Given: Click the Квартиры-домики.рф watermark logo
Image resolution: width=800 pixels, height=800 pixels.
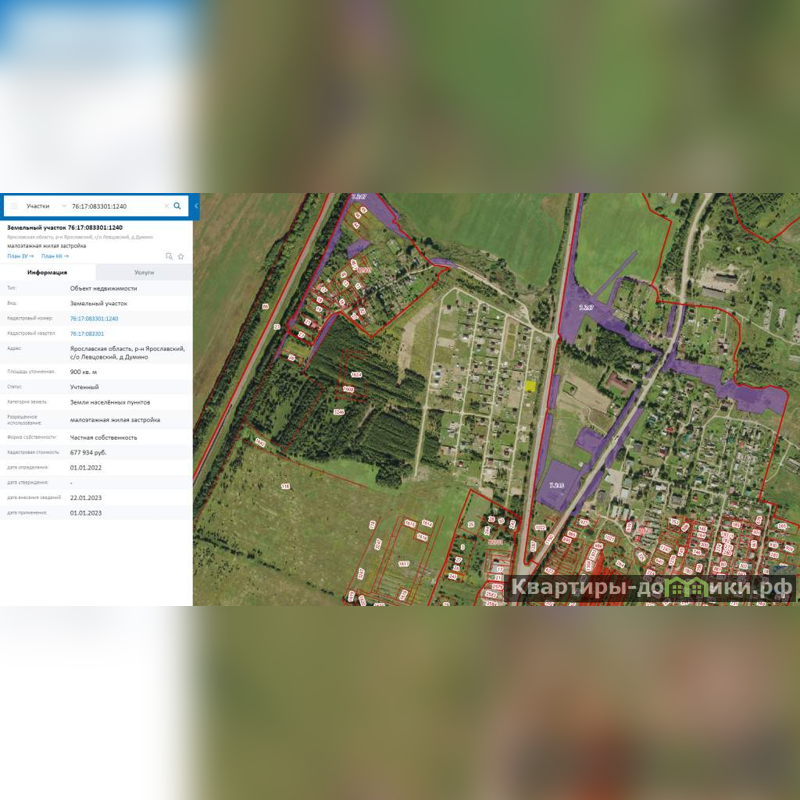Looking at the screenshot, I should (x=652, y=588).
